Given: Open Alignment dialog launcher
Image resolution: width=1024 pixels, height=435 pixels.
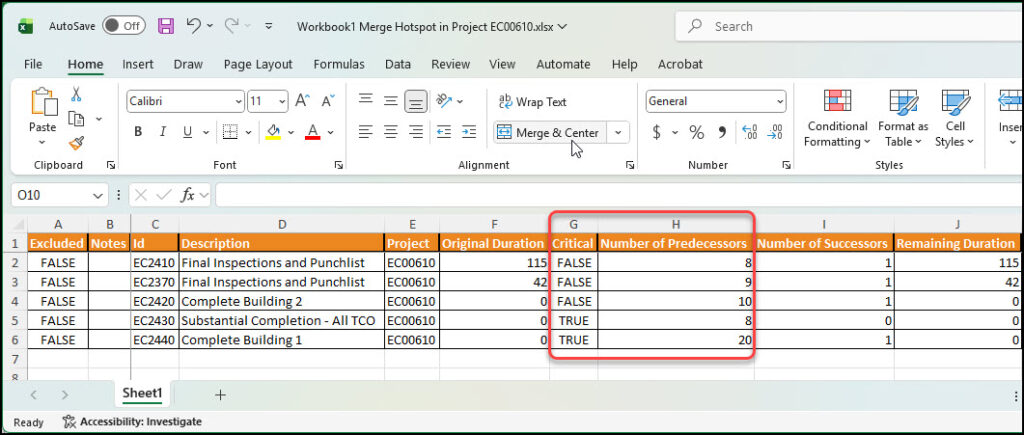Looking at the screenshot, I should tap(630, 165).
